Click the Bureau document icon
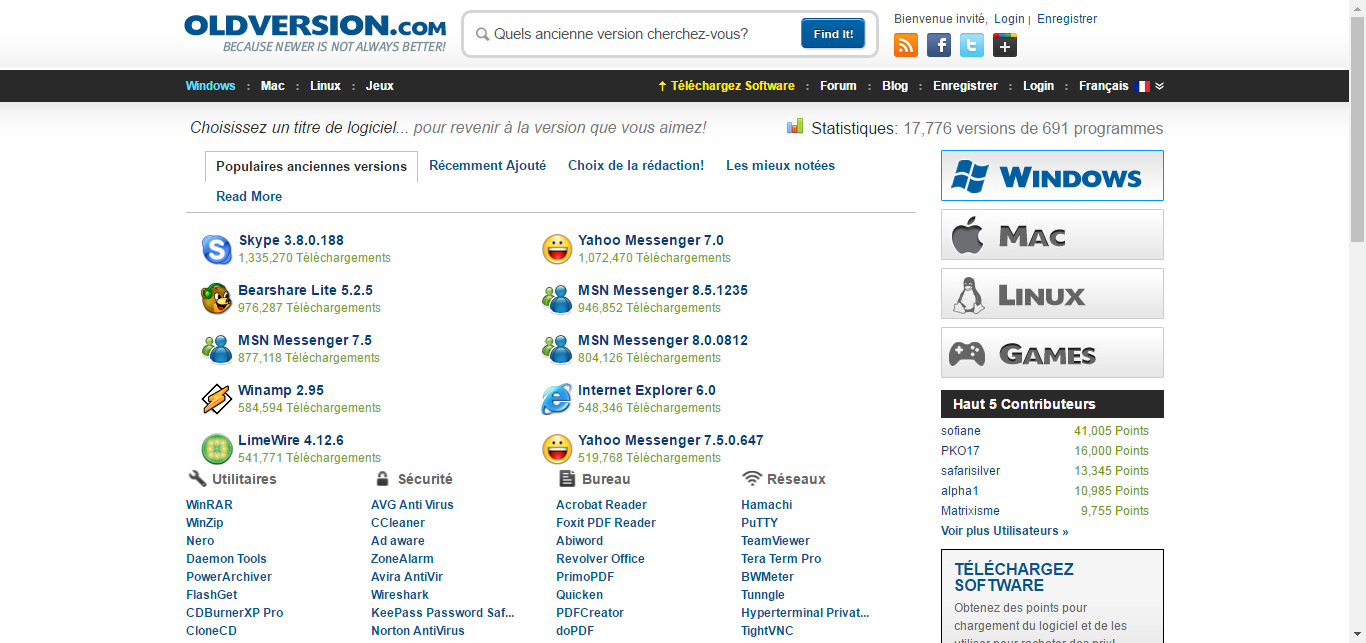This screenshot has height=643, width=1366. (567, 478)
